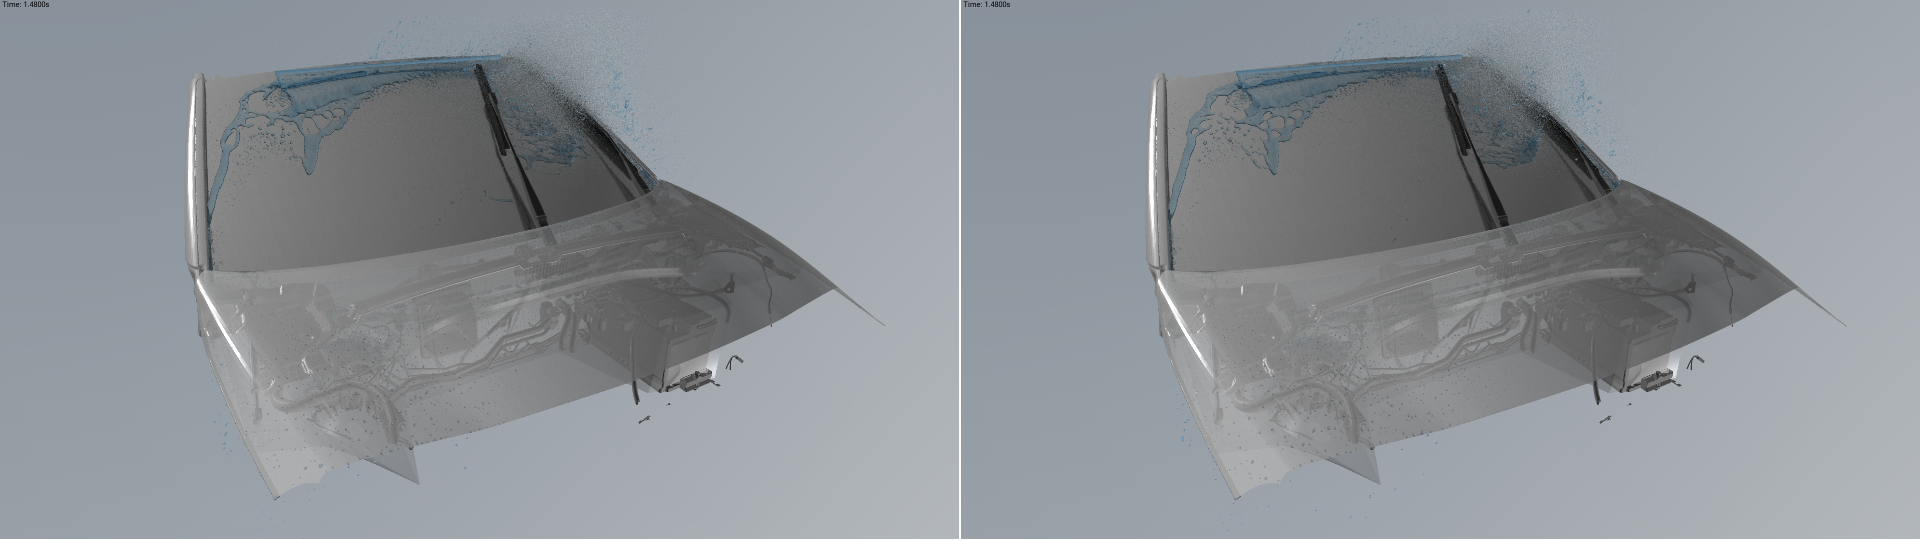The image size is (1920, 541).
Task: Click the Time label in the left viewport
Action: [x=25, y=5]
